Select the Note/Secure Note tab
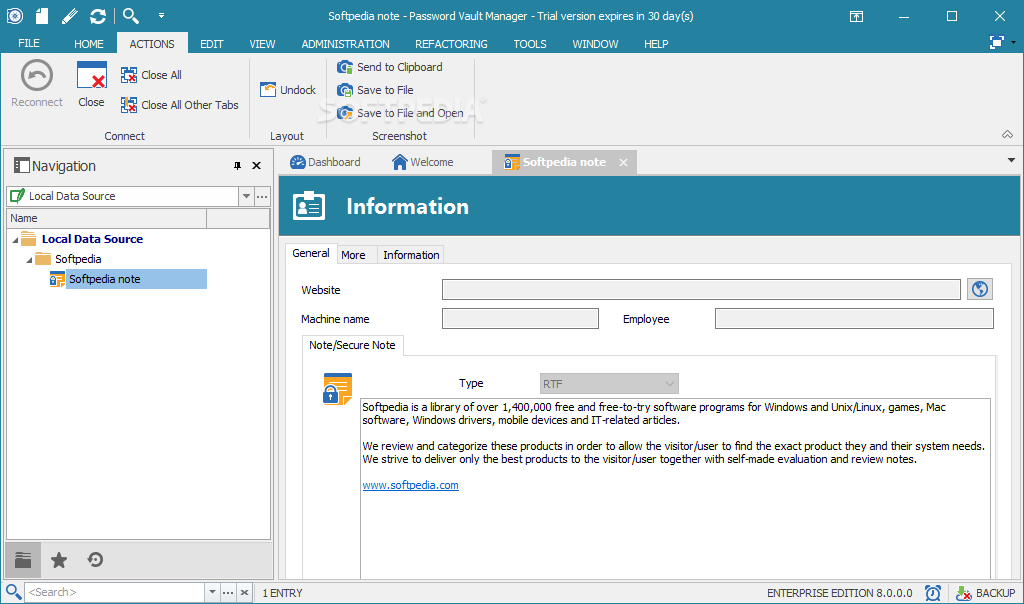The image size is (1024, 604). click(353, 345)
